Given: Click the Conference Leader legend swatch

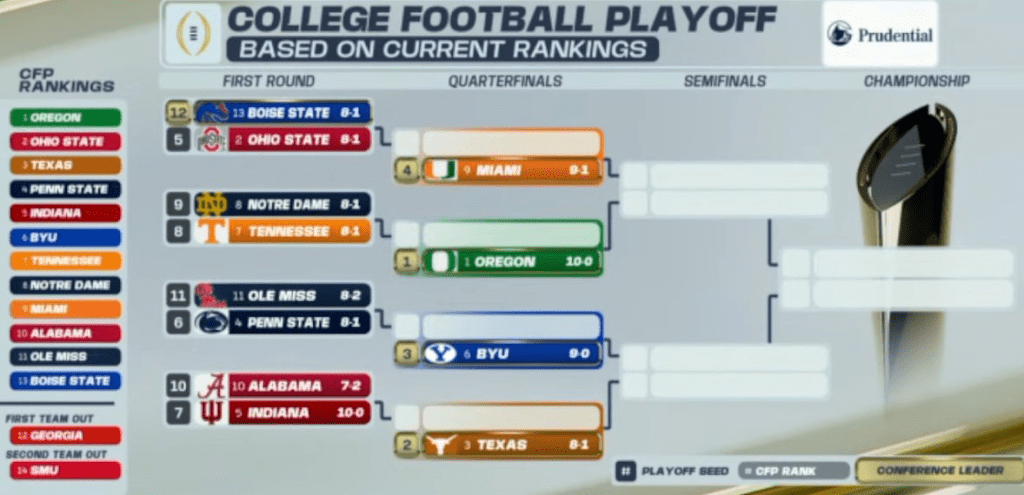Looking at the screenshot, I should point(927,470).
